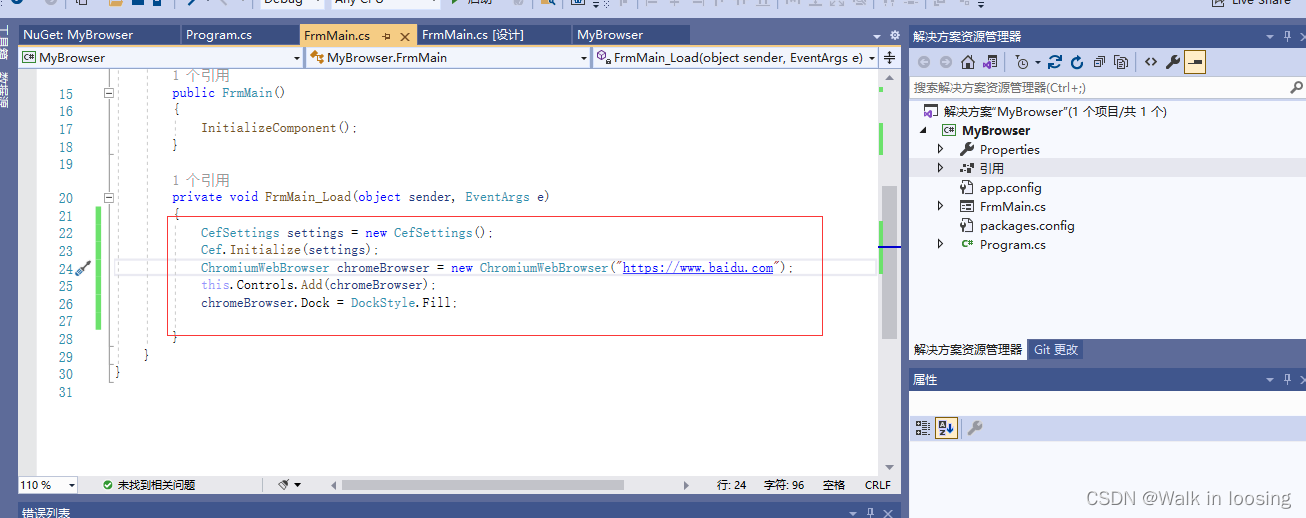Image resolution: width=1306 pixels, height=518 pixels.
Task: Click the split editor icon beside the member dropdown
Action: pyautogui.click(x=889, y=58)
